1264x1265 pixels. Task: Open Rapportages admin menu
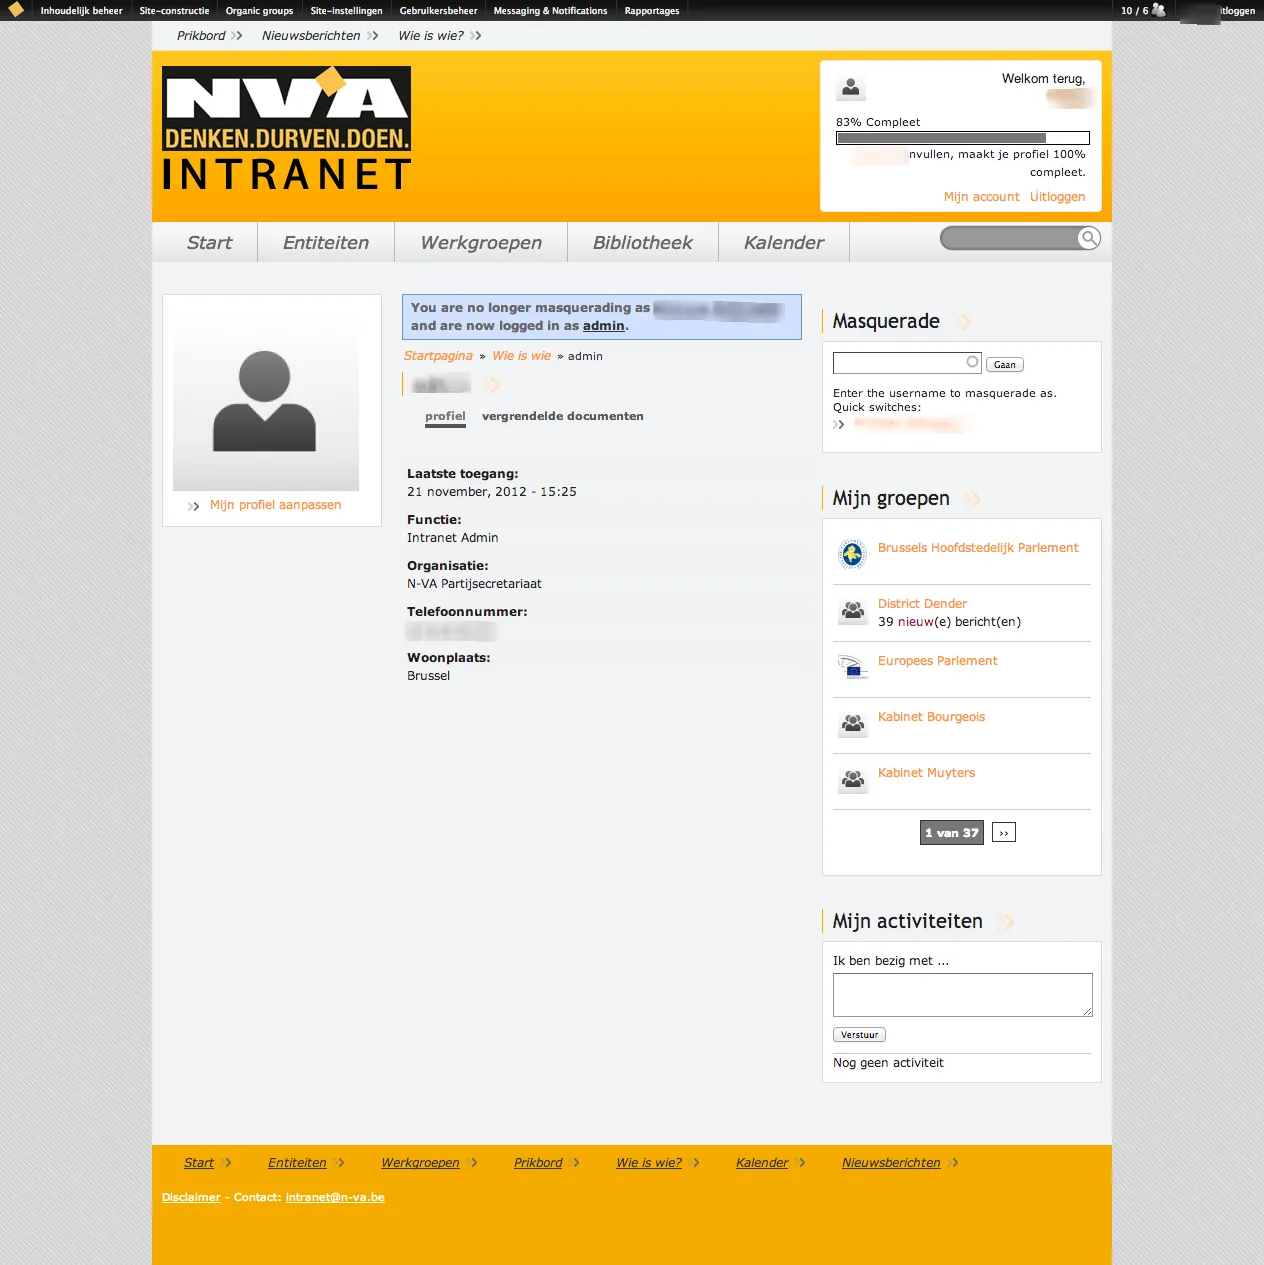[652, 11]
